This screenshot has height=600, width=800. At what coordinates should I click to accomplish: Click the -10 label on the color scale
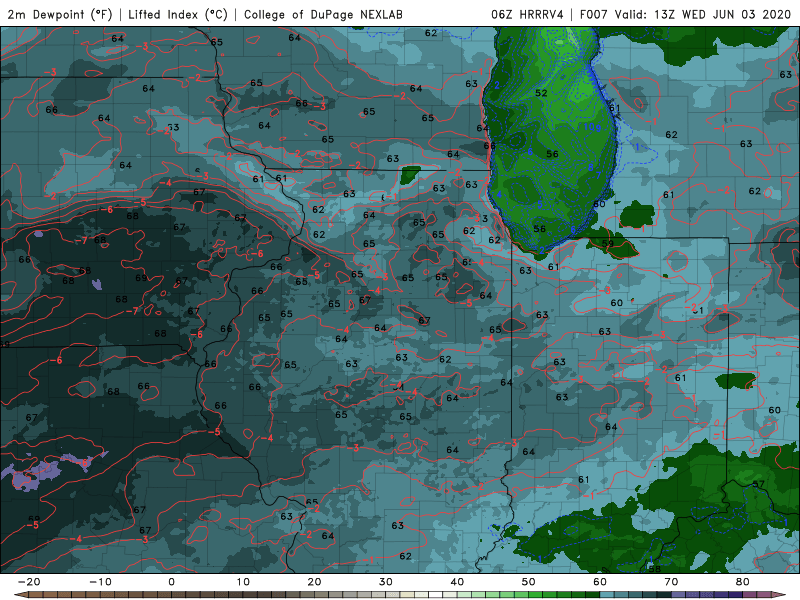coord(100,582)
